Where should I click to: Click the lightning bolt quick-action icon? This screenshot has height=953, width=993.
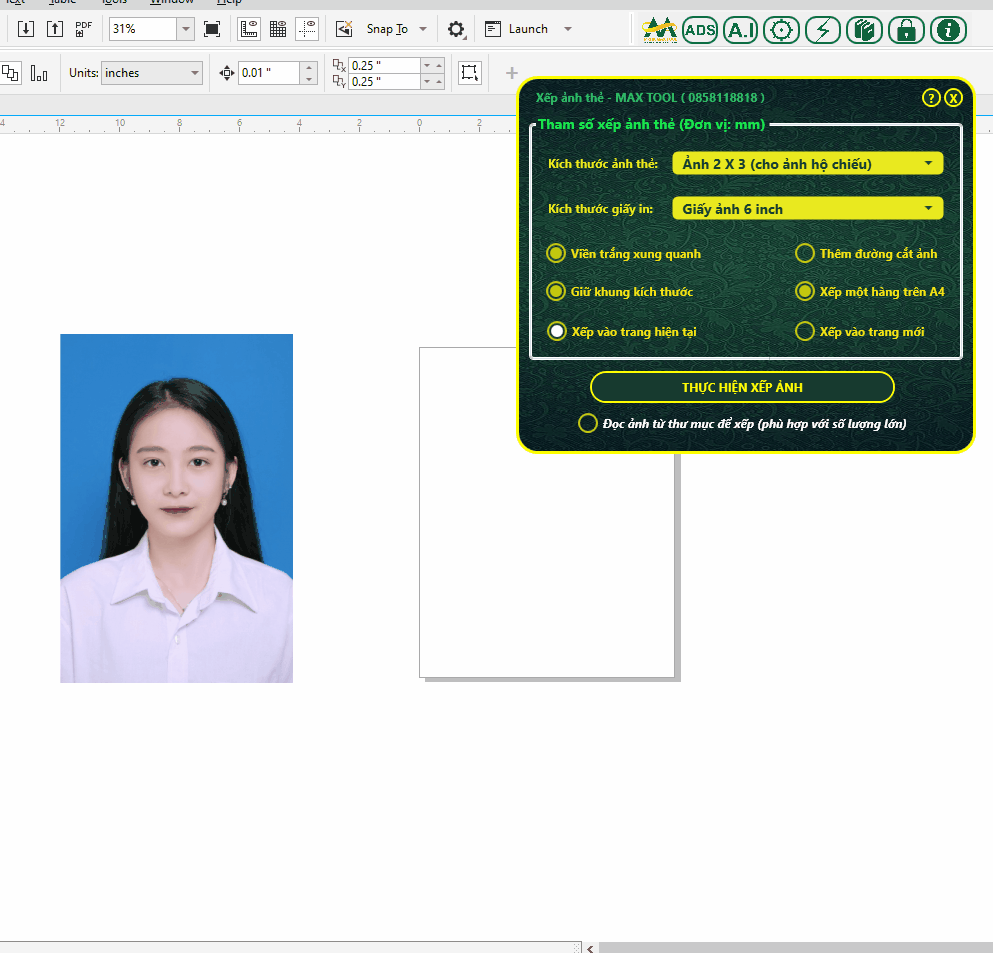tap(823, 30)
